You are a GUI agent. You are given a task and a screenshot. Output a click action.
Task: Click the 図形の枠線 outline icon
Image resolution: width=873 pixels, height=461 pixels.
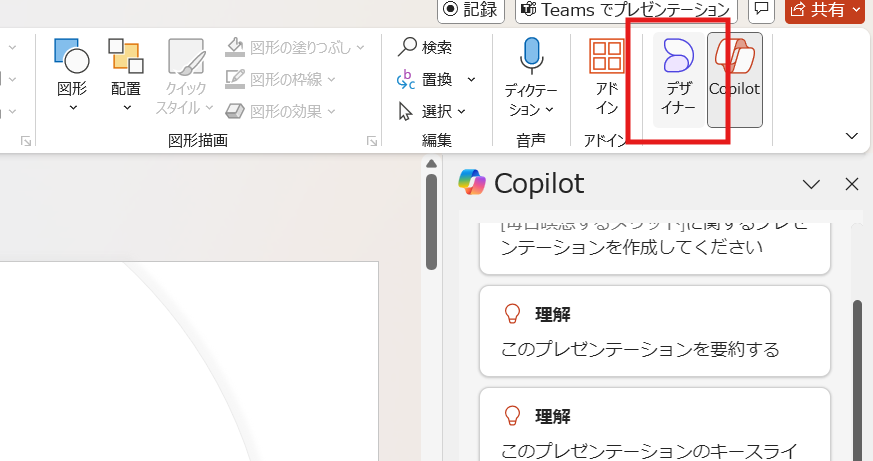(235, 79)
